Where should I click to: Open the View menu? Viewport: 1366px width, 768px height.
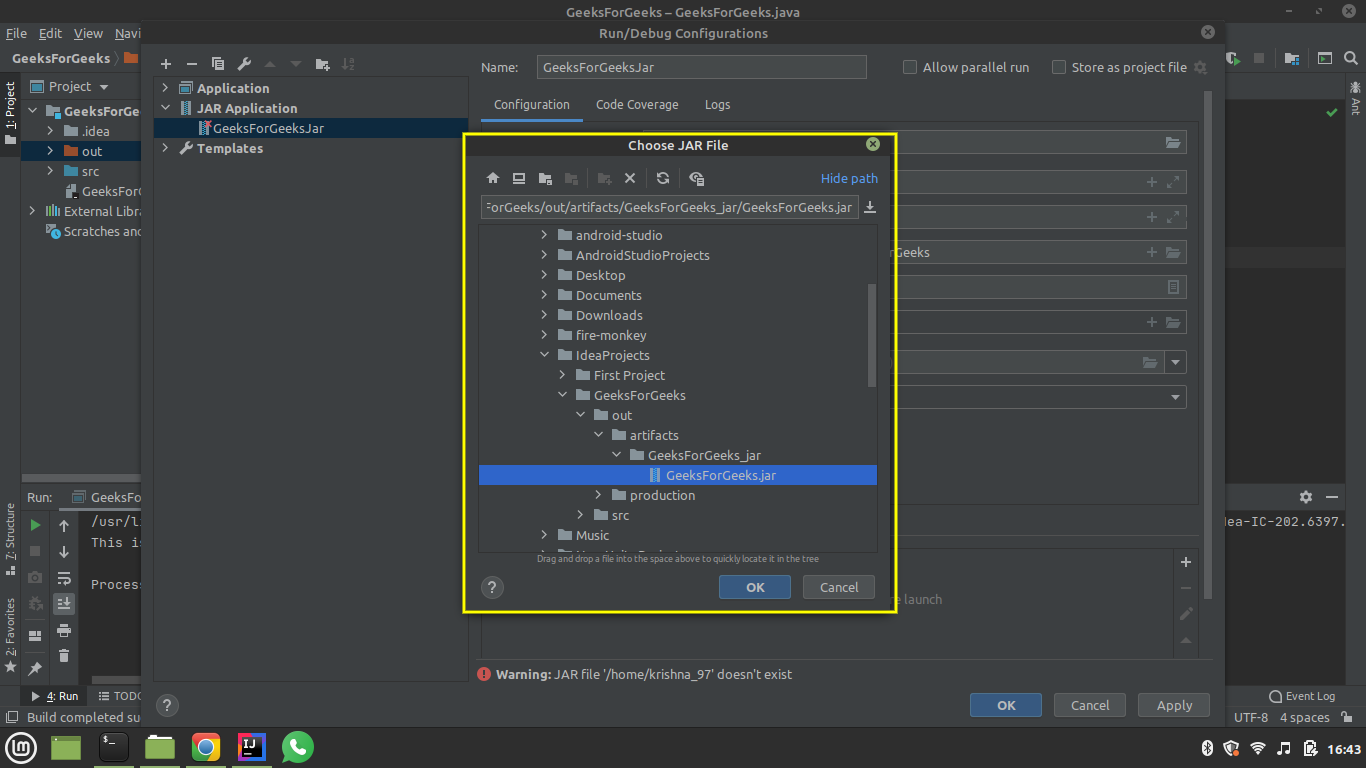pos(88,33)
